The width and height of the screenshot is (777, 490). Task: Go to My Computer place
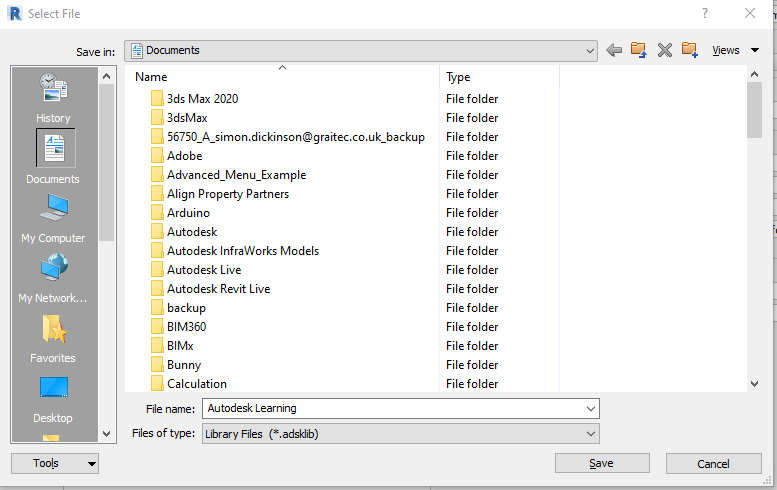click(54, 218)
